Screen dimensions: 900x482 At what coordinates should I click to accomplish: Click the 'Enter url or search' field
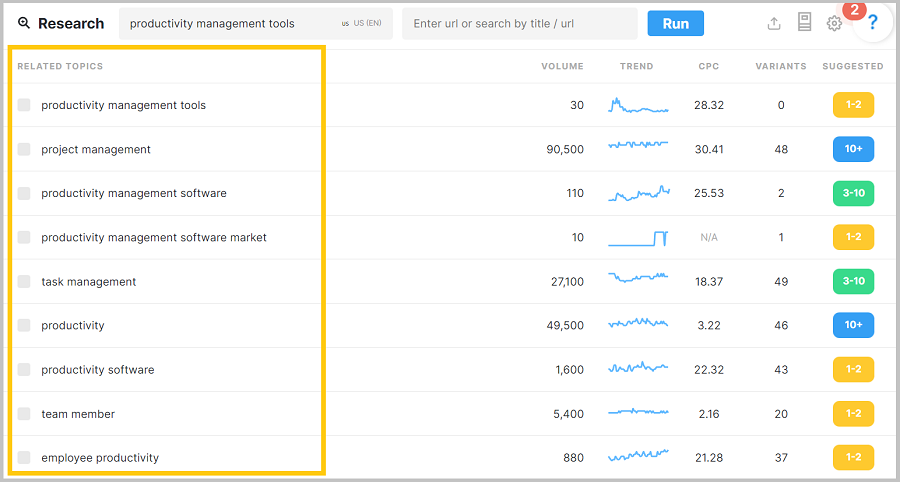[519, 23]
